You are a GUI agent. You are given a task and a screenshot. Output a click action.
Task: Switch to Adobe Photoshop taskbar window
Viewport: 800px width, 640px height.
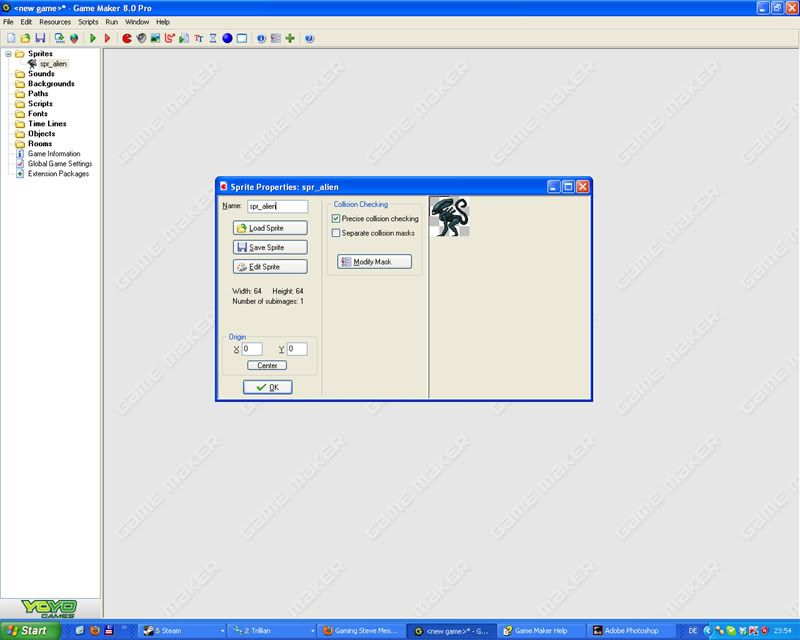(631, 631)
